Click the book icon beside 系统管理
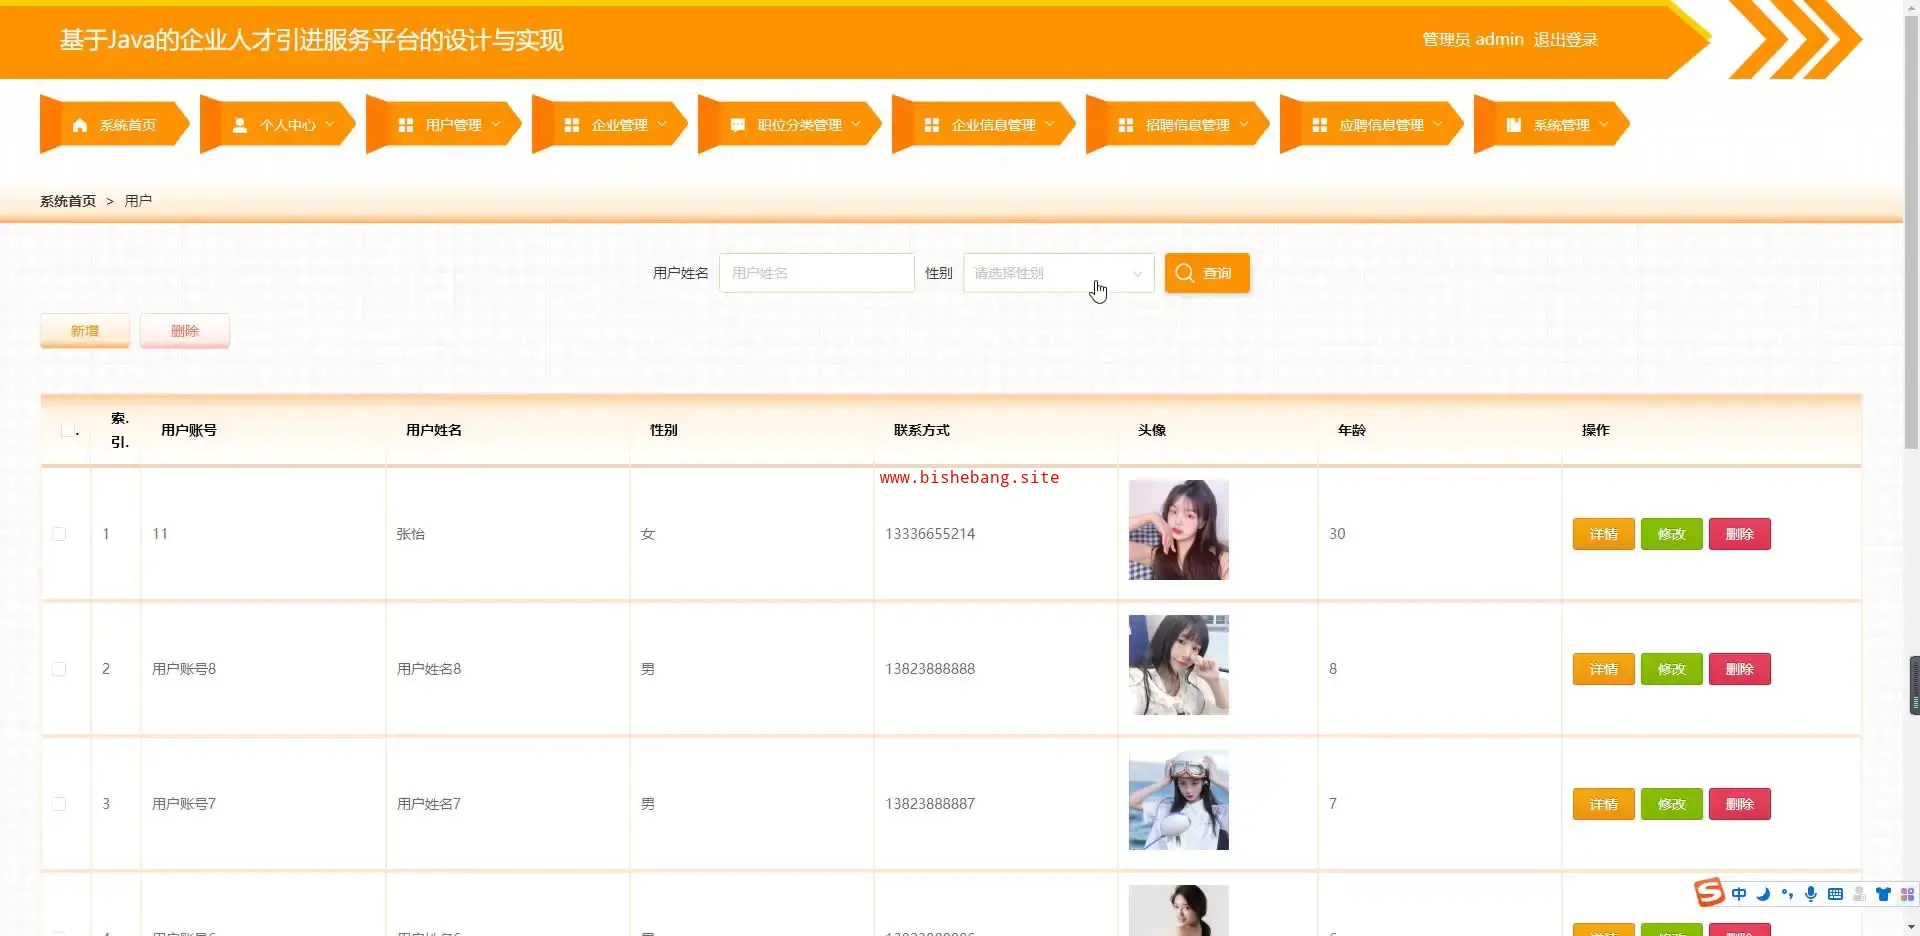The image size is (1920, 936). 1514,125
